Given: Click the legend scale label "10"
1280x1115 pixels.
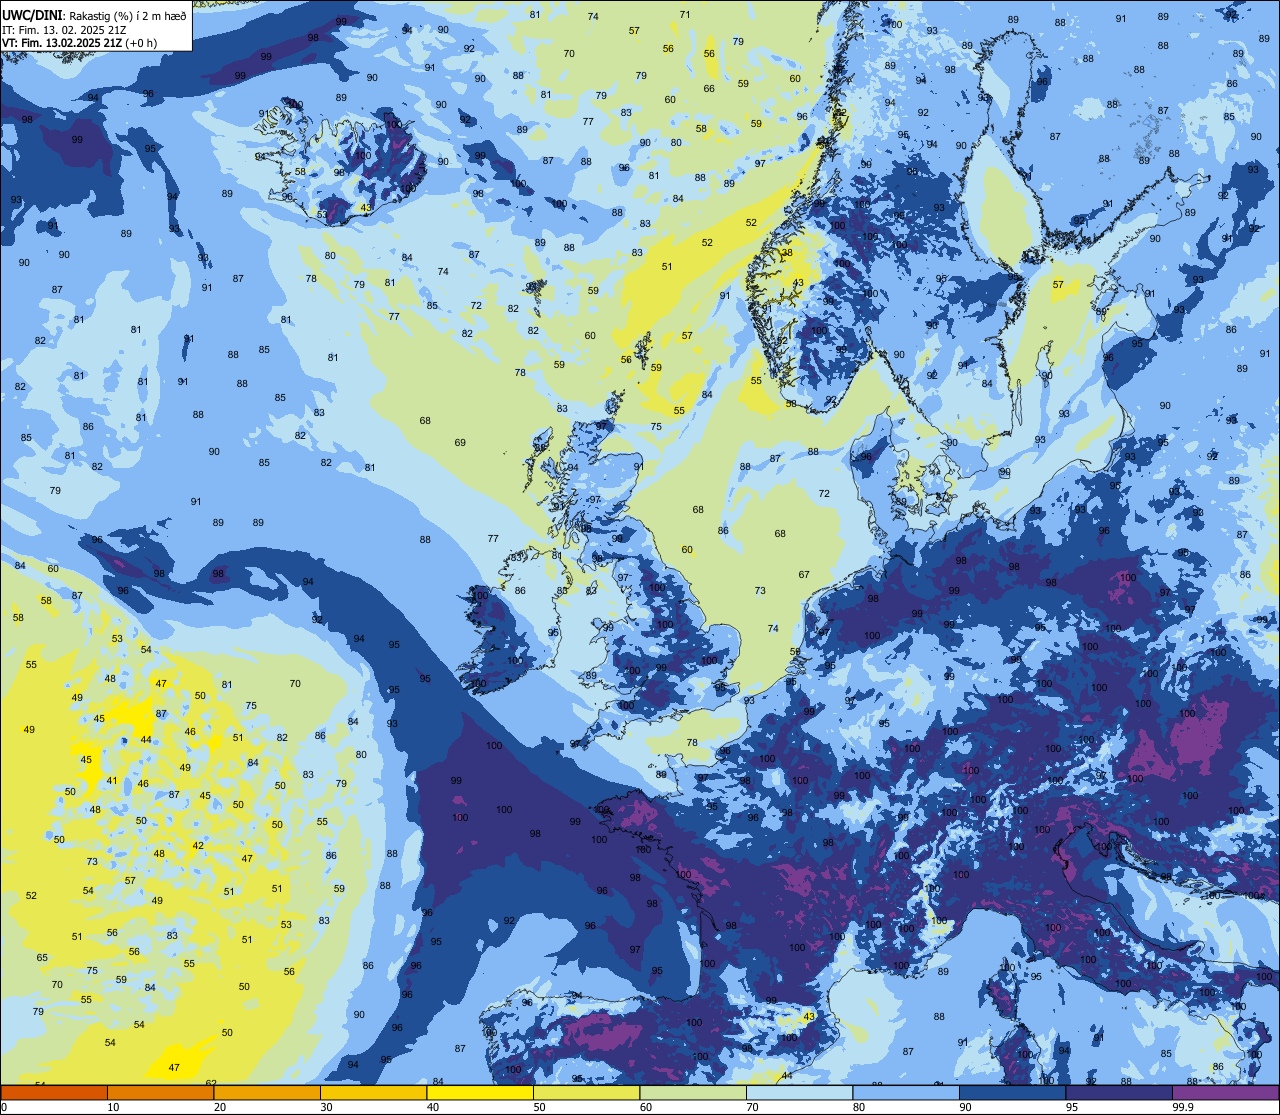Looking at the screenshot, I should point(113,1107).
